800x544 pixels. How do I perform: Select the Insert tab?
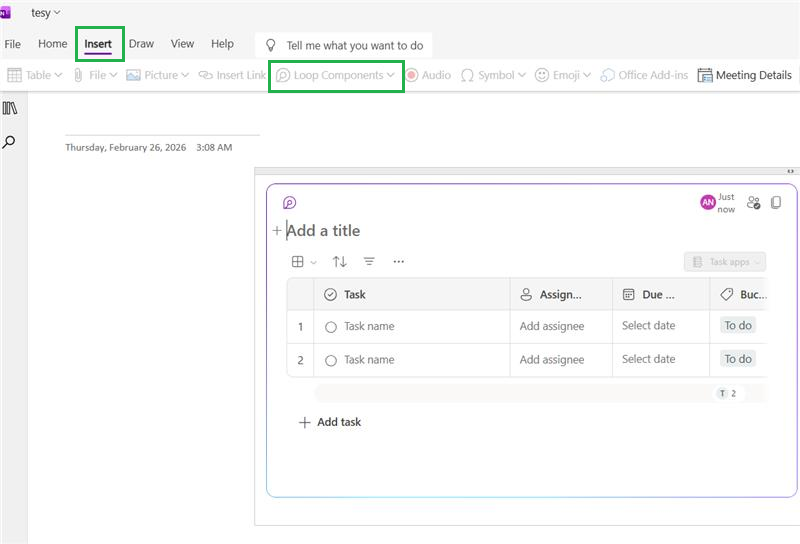[x=98, y=44]
